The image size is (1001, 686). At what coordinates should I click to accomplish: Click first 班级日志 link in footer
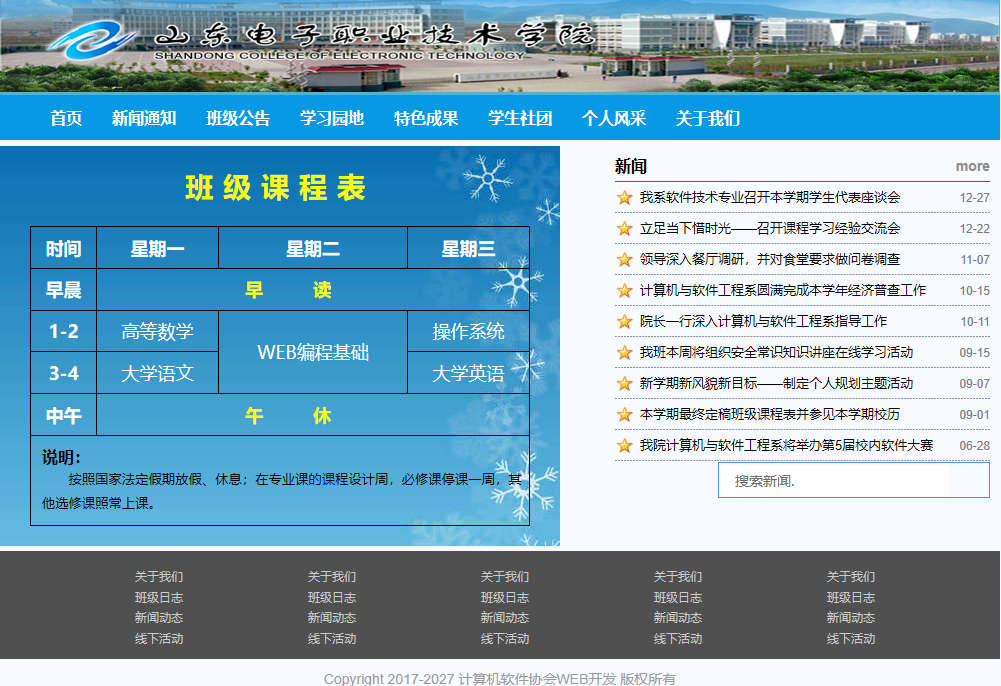pyautogui.click(x=159, y=598)
